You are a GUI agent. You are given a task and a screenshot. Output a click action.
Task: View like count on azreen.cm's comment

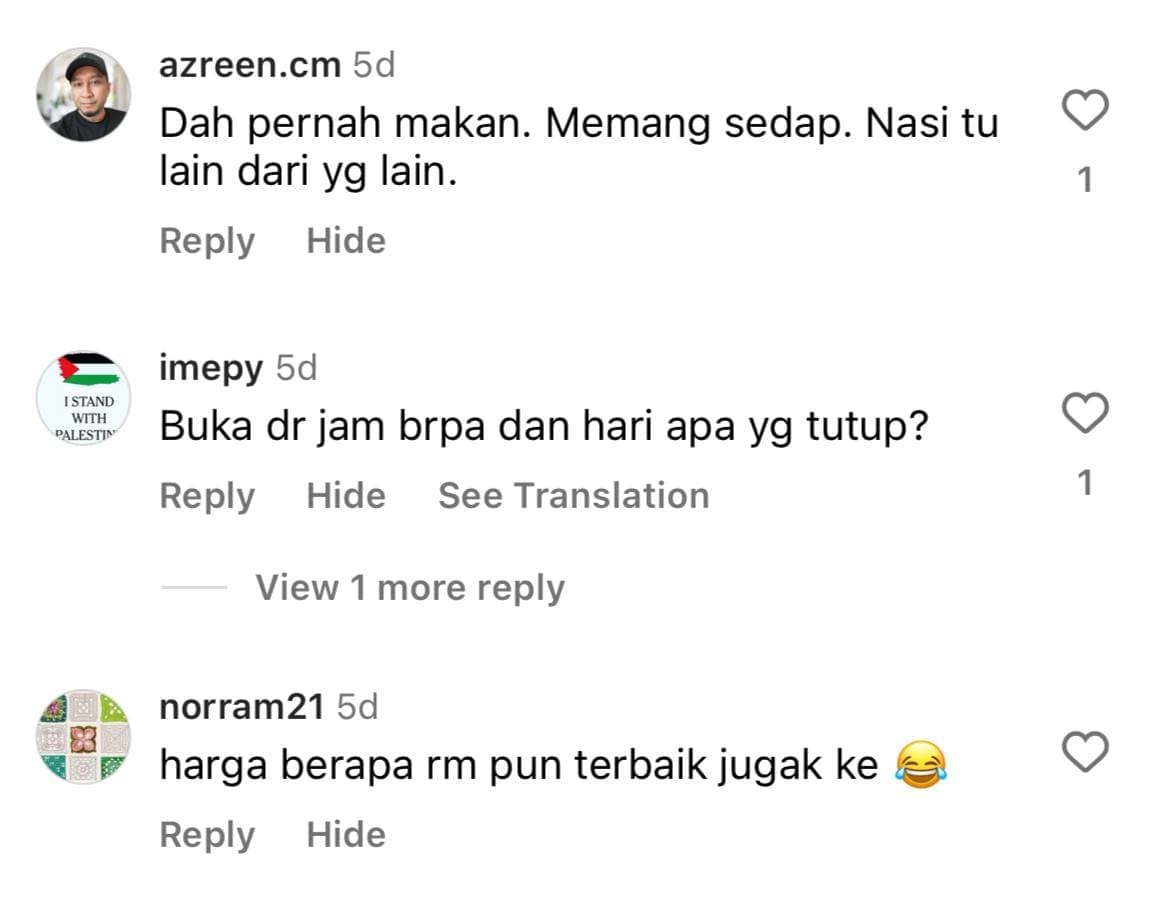coord(1085,180)
